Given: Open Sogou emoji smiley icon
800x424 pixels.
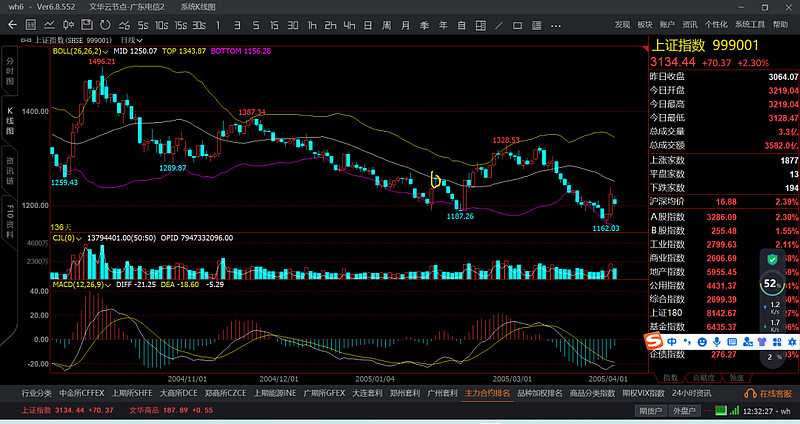Looking at the screenshot, I should [x=702, y=342].
